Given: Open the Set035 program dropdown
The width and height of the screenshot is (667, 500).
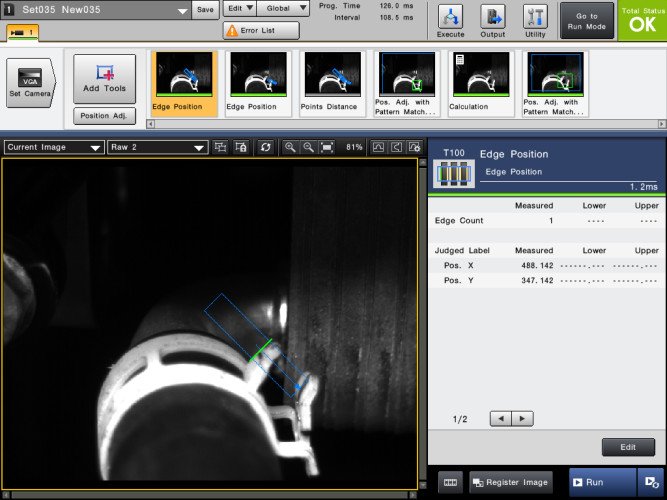Looking at the screenshot, I should pos(181,10).
